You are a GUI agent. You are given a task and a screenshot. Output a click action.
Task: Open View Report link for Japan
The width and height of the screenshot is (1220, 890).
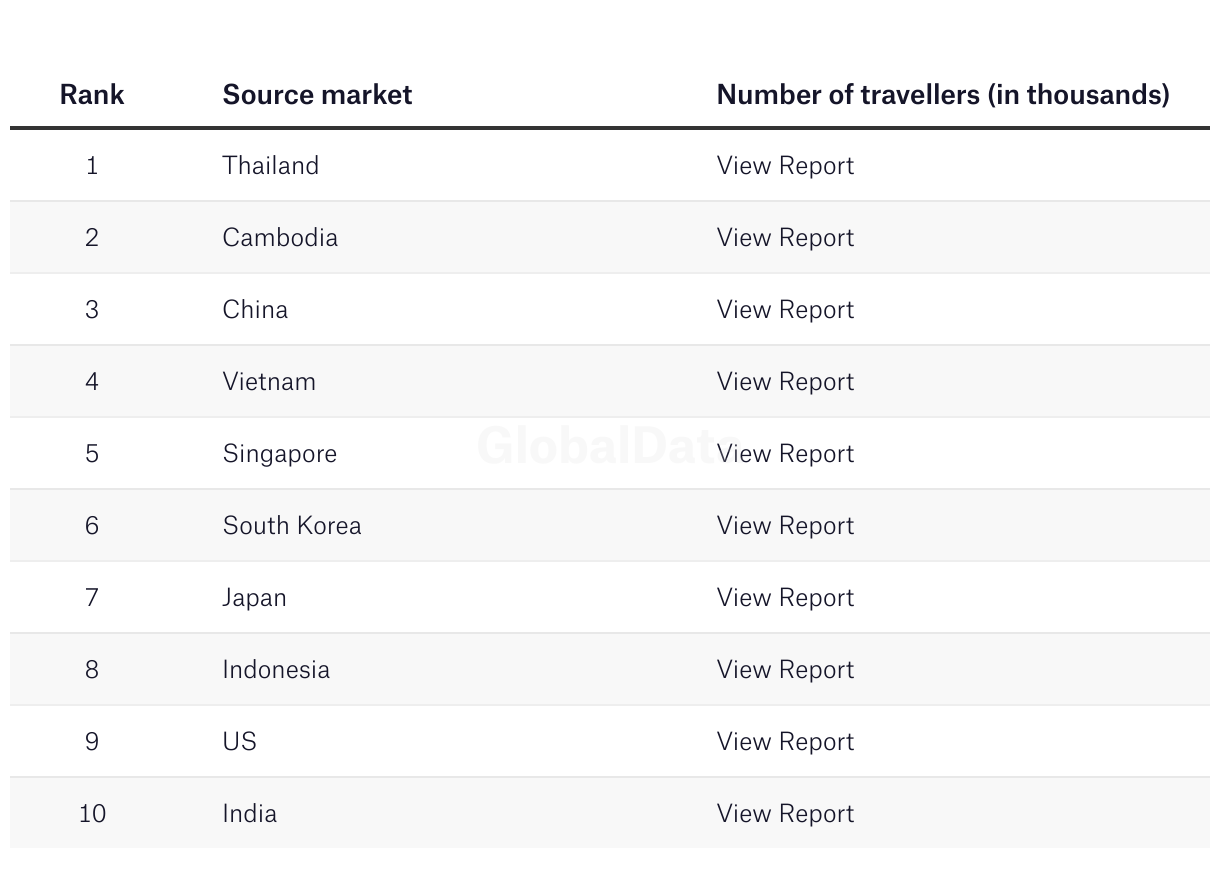pyautogui.click(x=785, y=597)
